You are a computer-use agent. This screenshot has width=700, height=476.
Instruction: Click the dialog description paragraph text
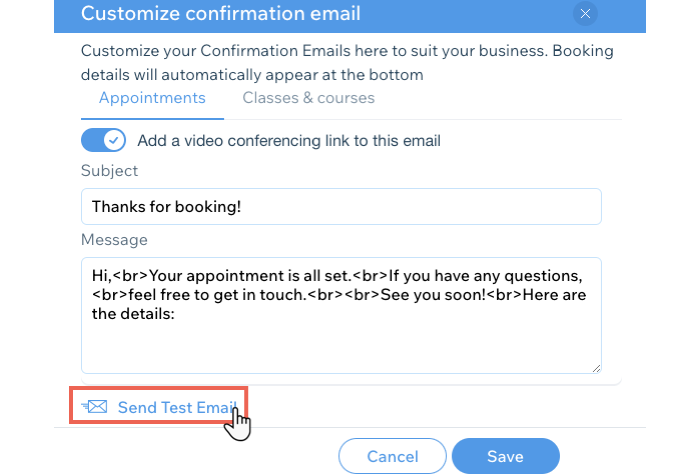(x=347, y=63)
